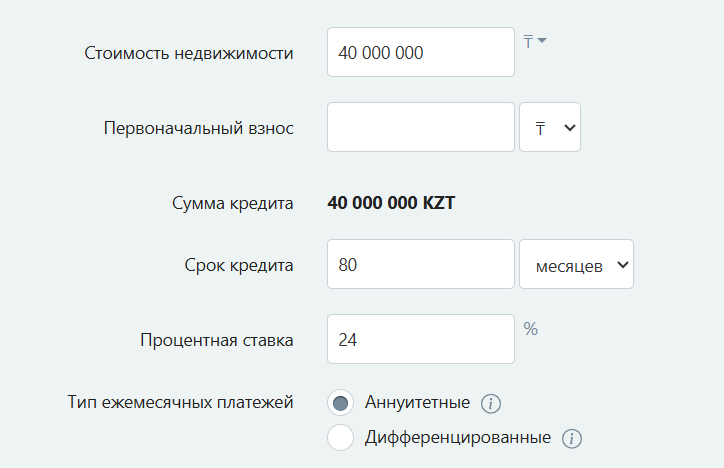This screenshot has height=468, width=724.
Task: Open the property cost currency ₸ dropdown
Action: tap(534, 41)
